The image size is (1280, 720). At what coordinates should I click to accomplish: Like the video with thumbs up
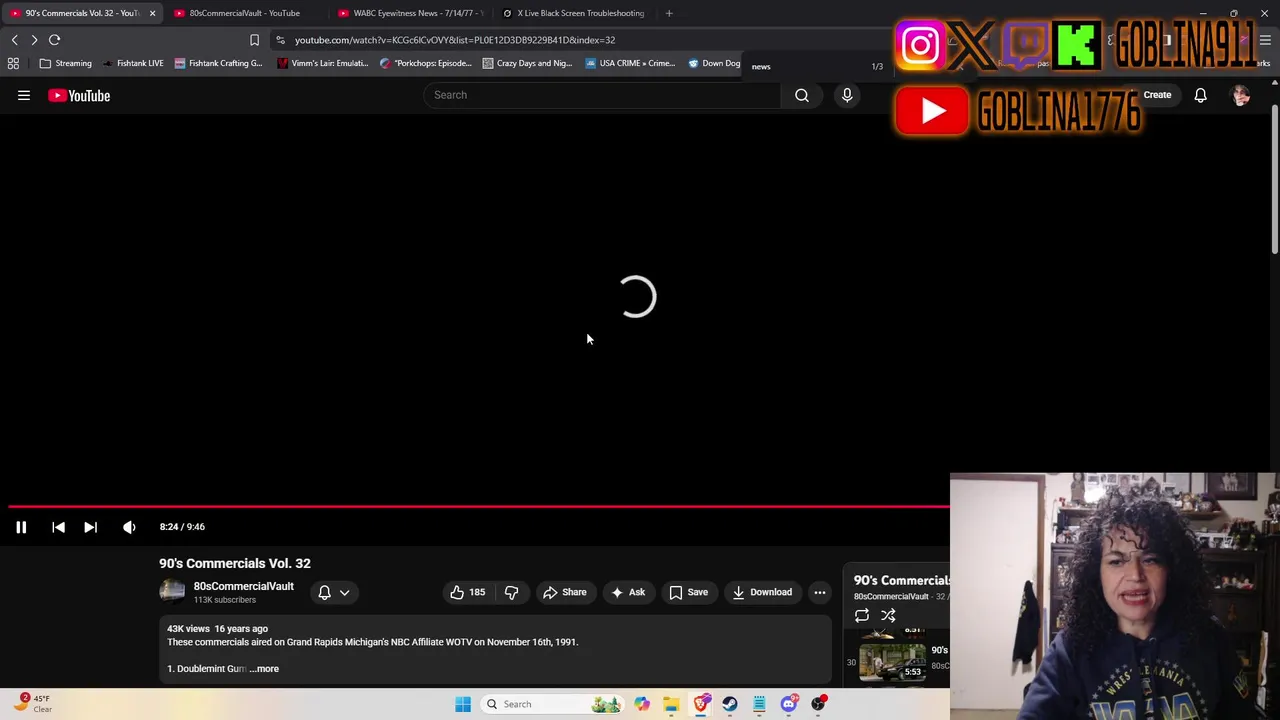468,592
